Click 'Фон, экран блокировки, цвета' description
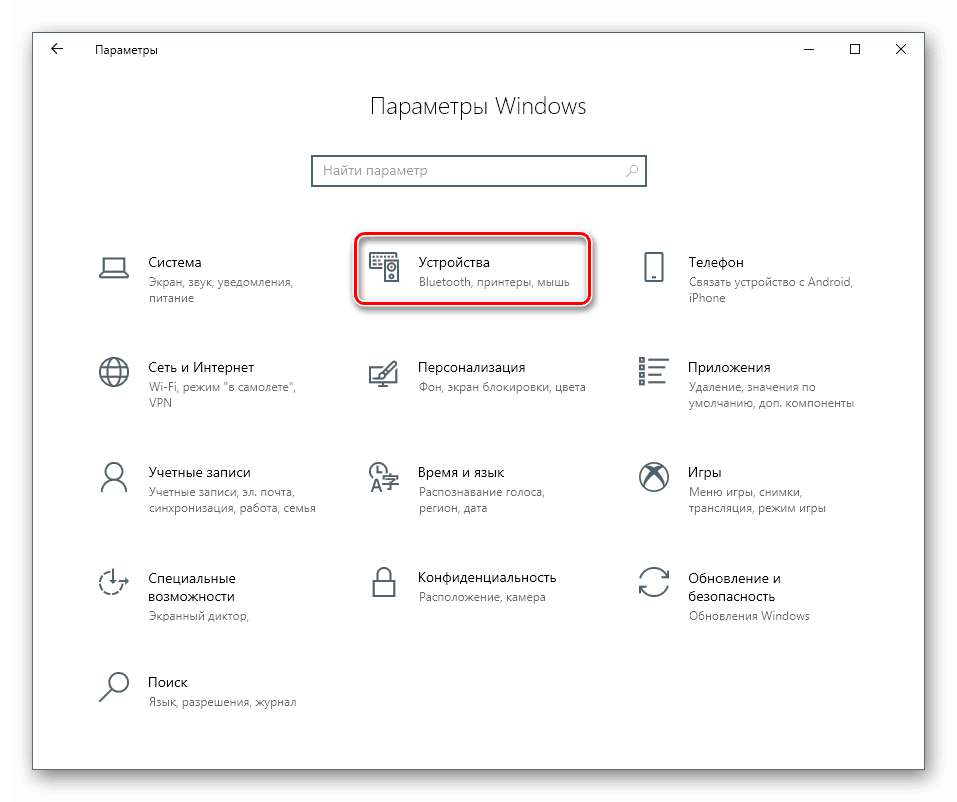 [x=502, y=387]
